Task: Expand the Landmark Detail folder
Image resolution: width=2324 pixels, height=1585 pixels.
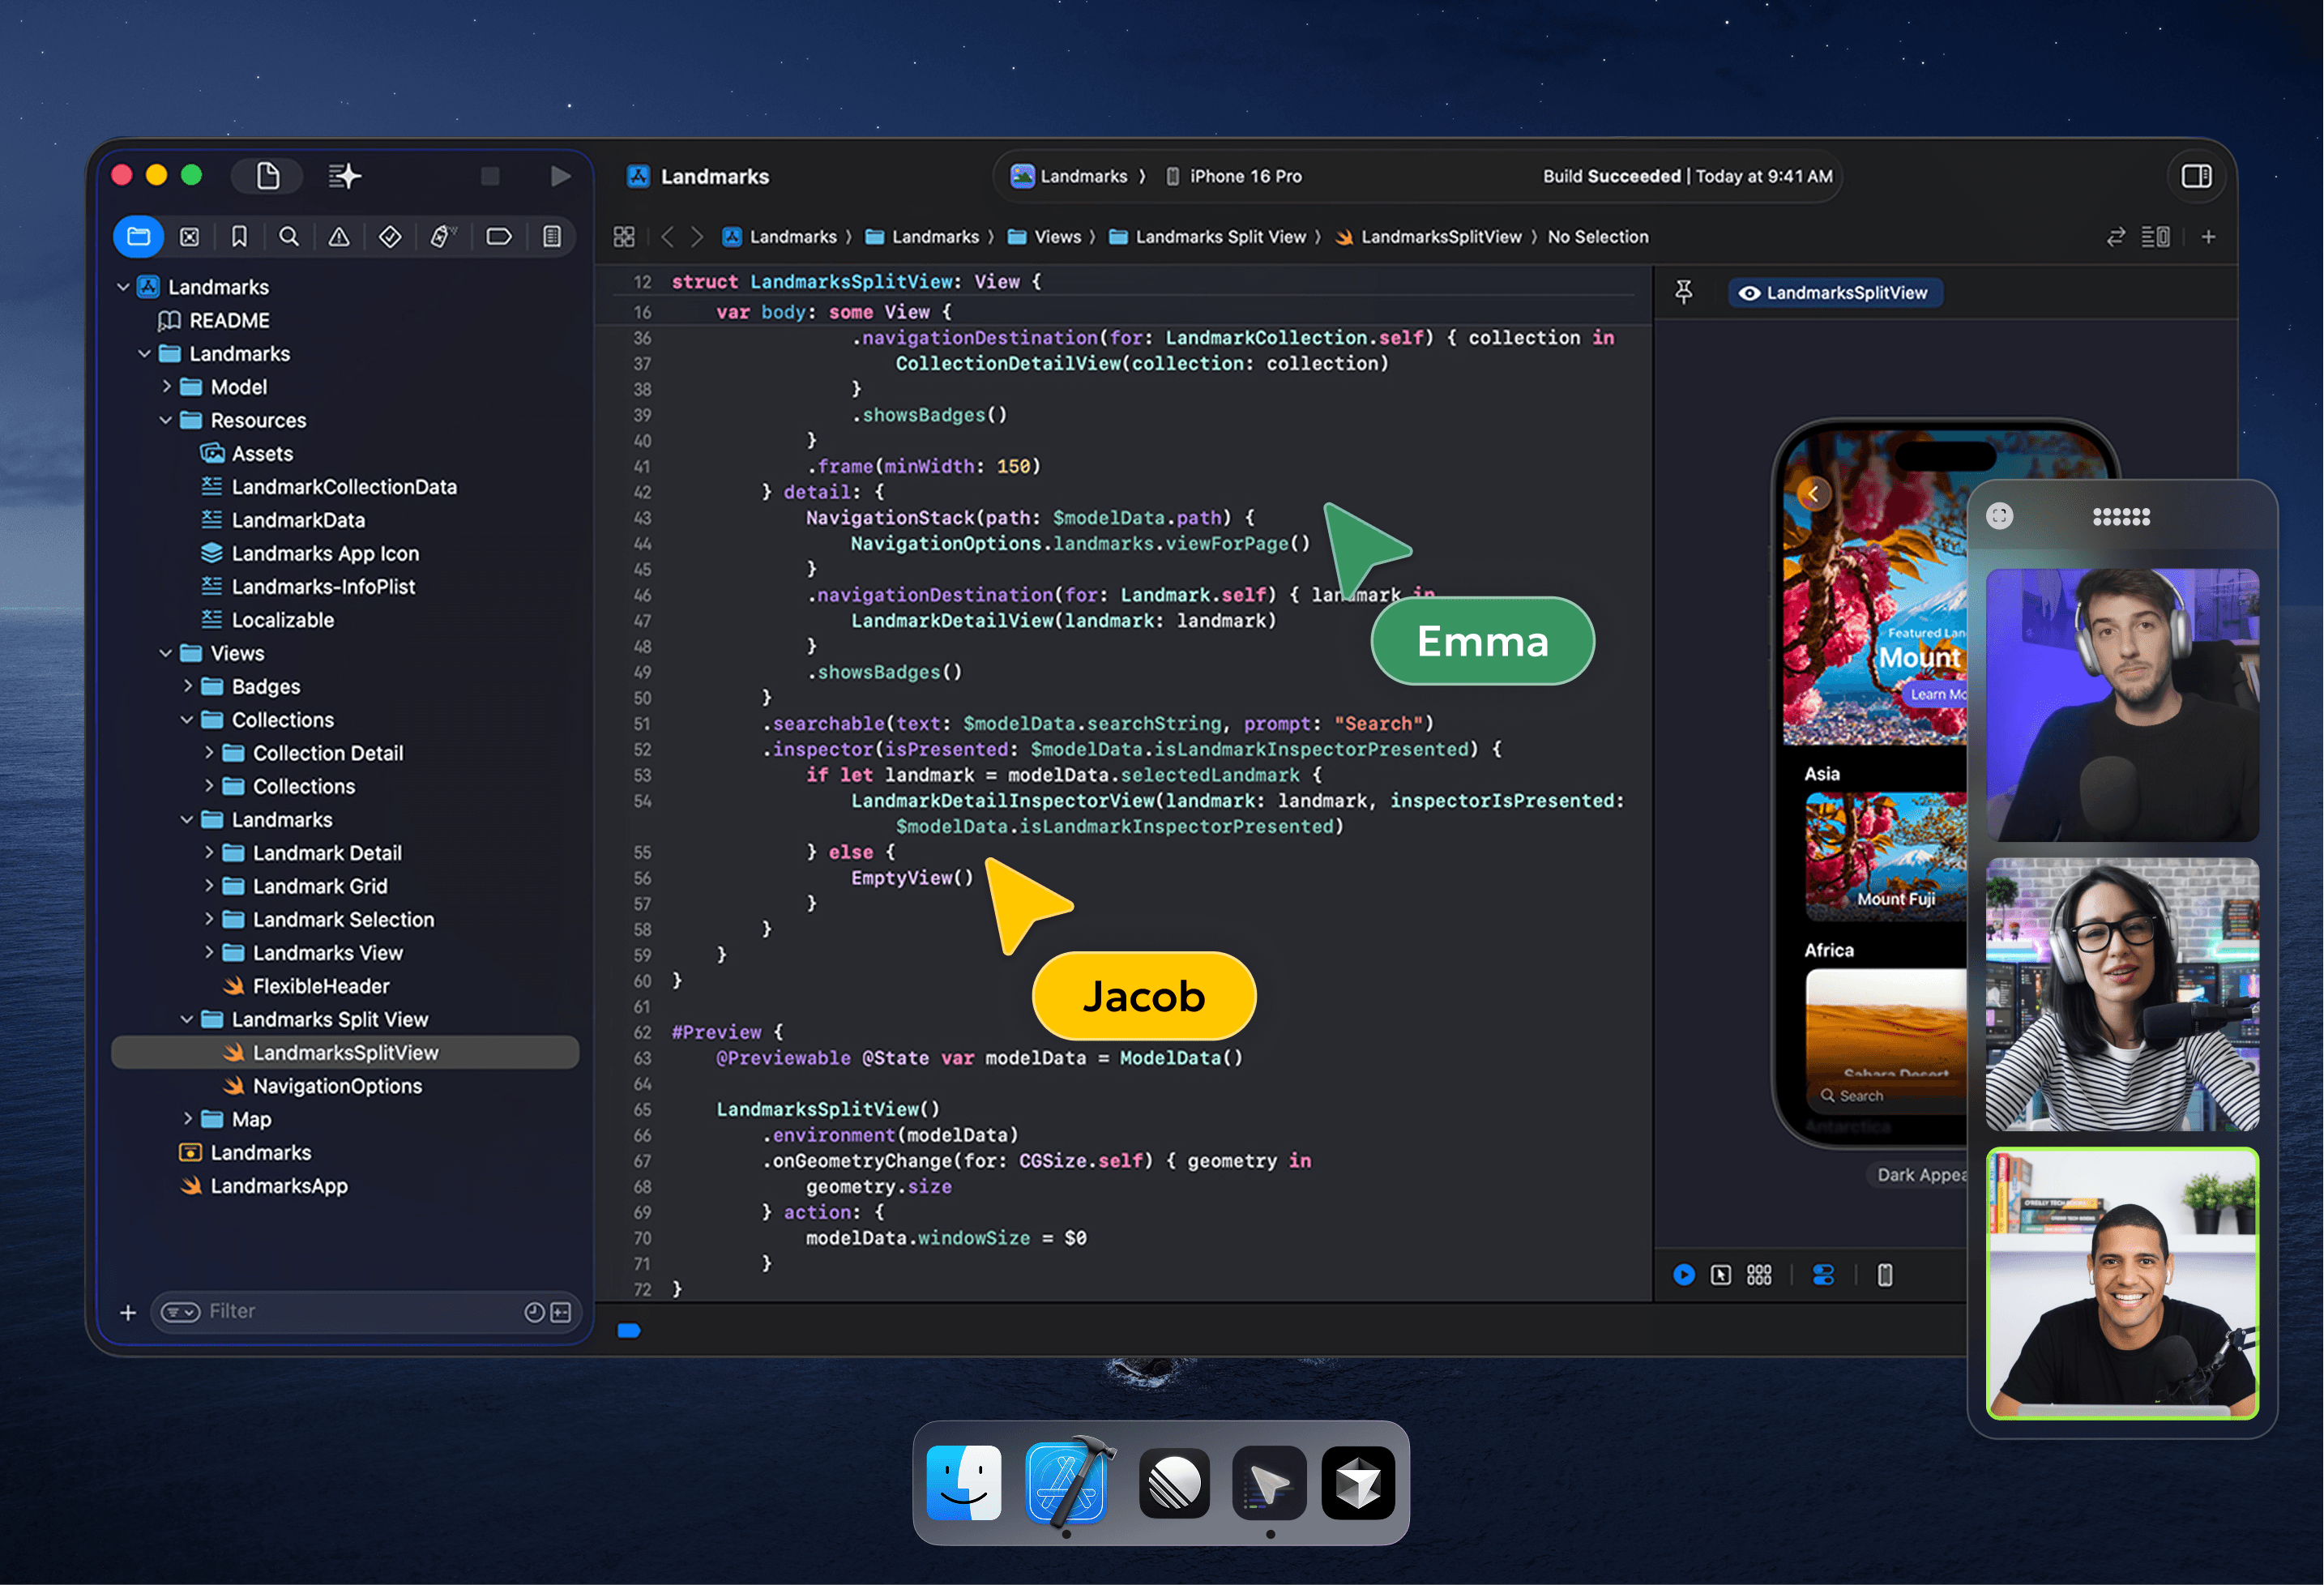Action: click(x=208, y=852)
